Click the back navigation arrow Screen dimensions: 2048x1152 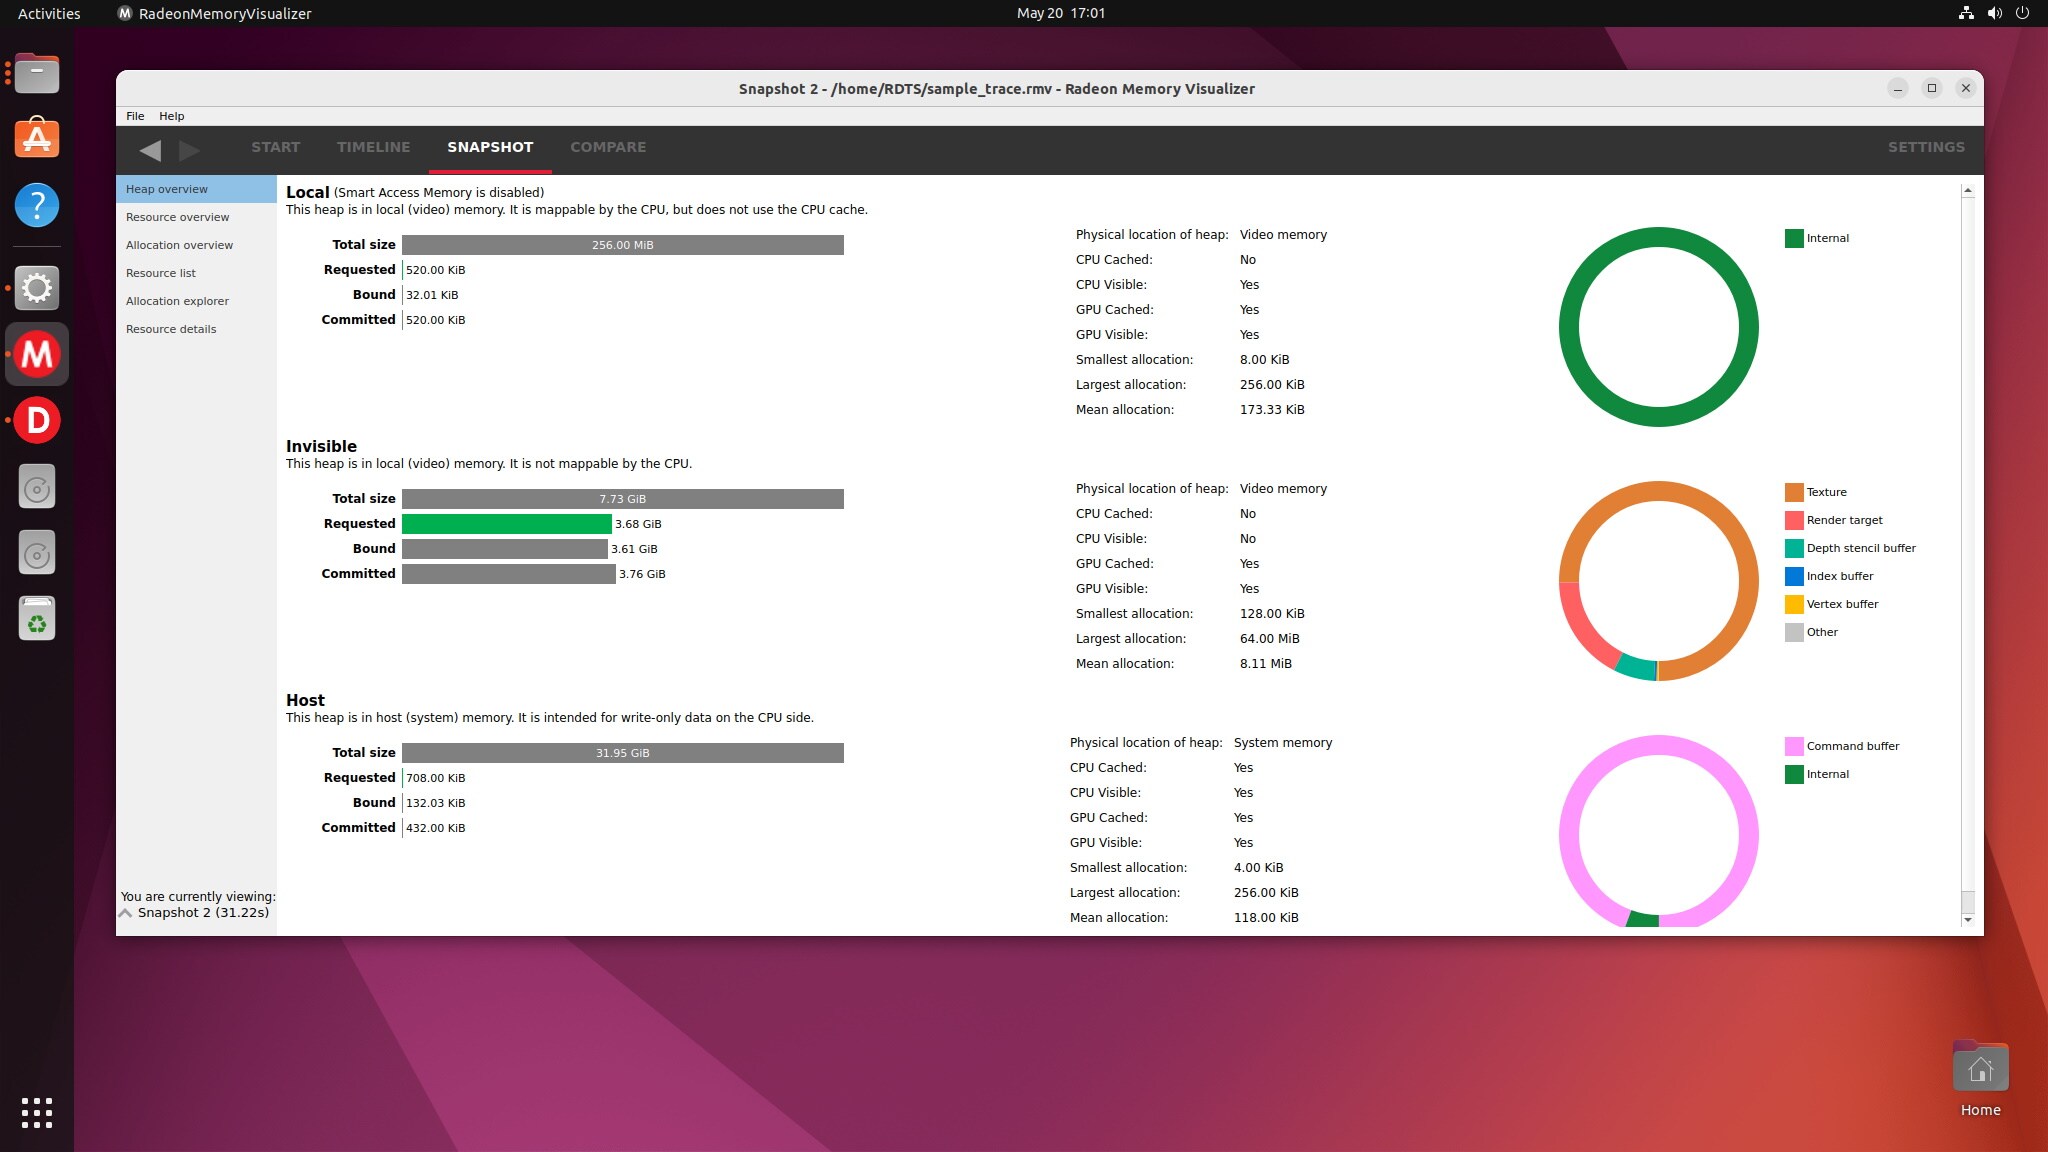click(150, 150)
